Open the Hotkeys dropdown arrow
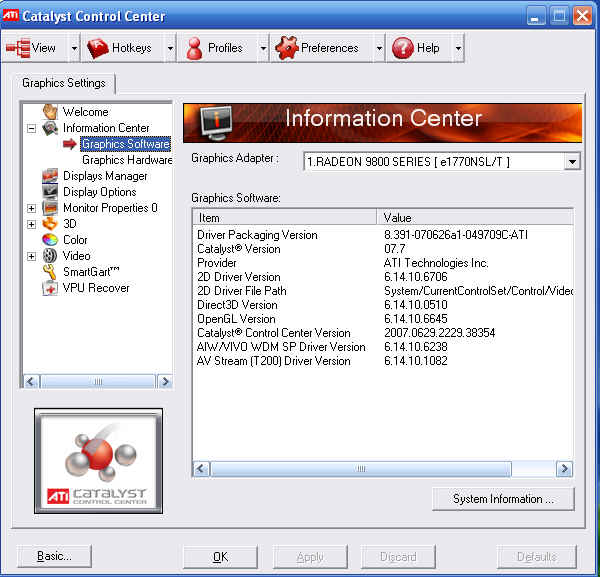This screenshot has height=577, width=600. [170, 48]
